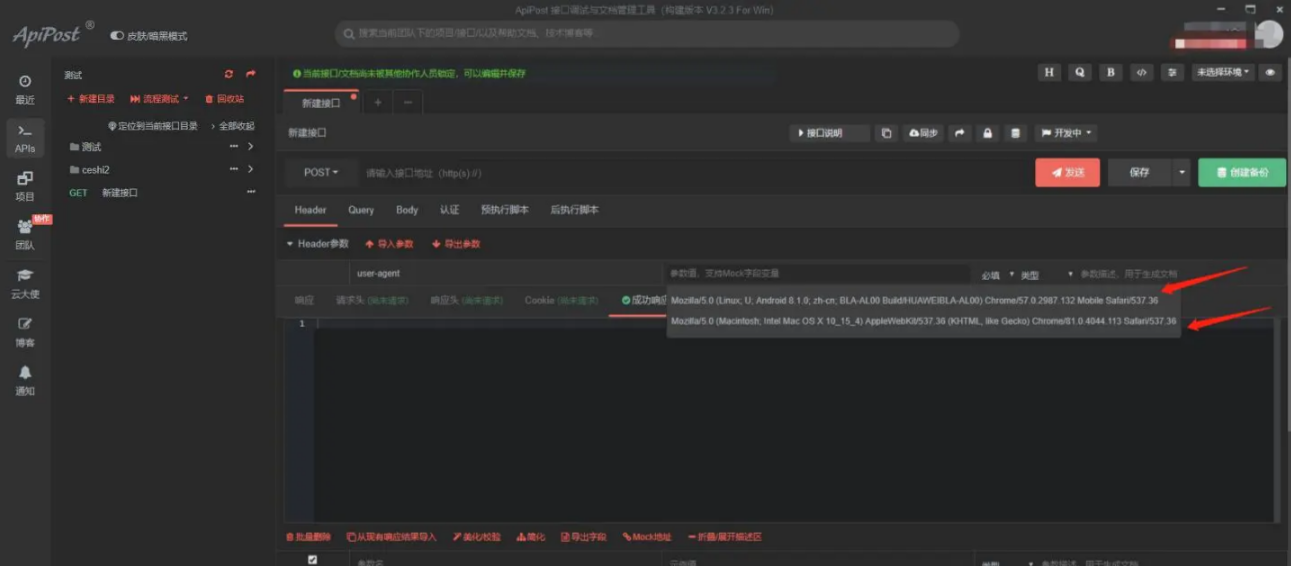Open the sliders settings toolbar icon
This screenshot has height=566, width=1291.
[1173, 73]
